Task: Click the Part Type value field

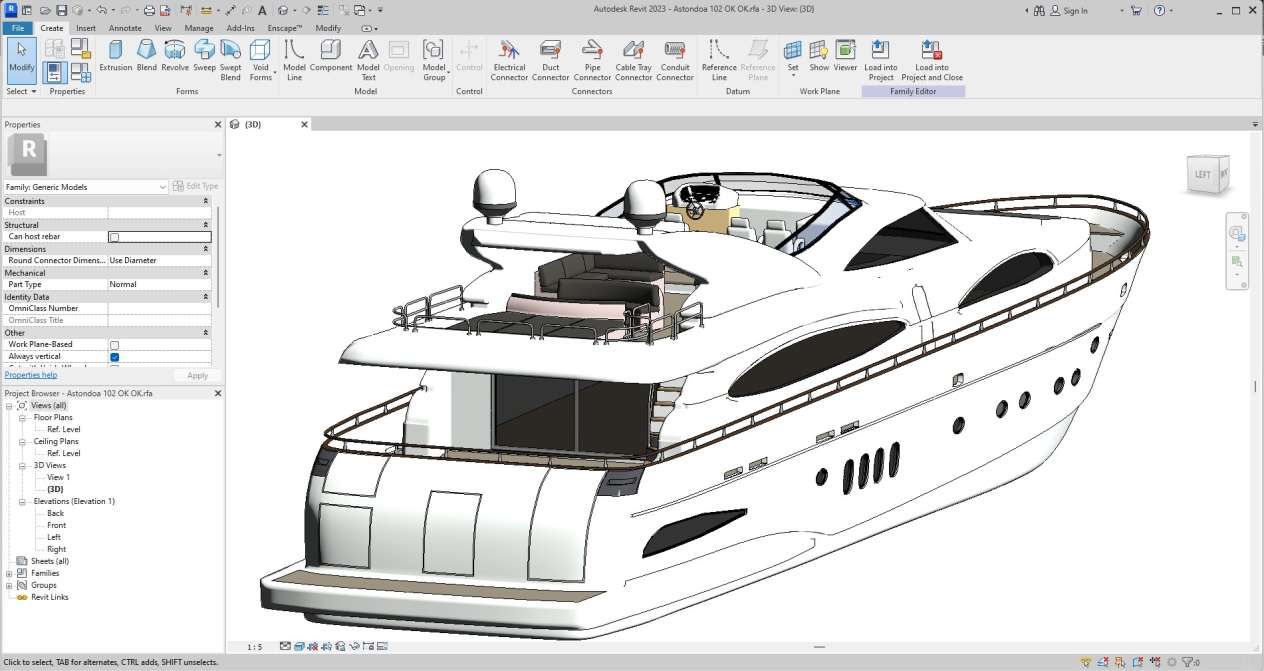Action: pyautogui.click(x=159, y=285)
